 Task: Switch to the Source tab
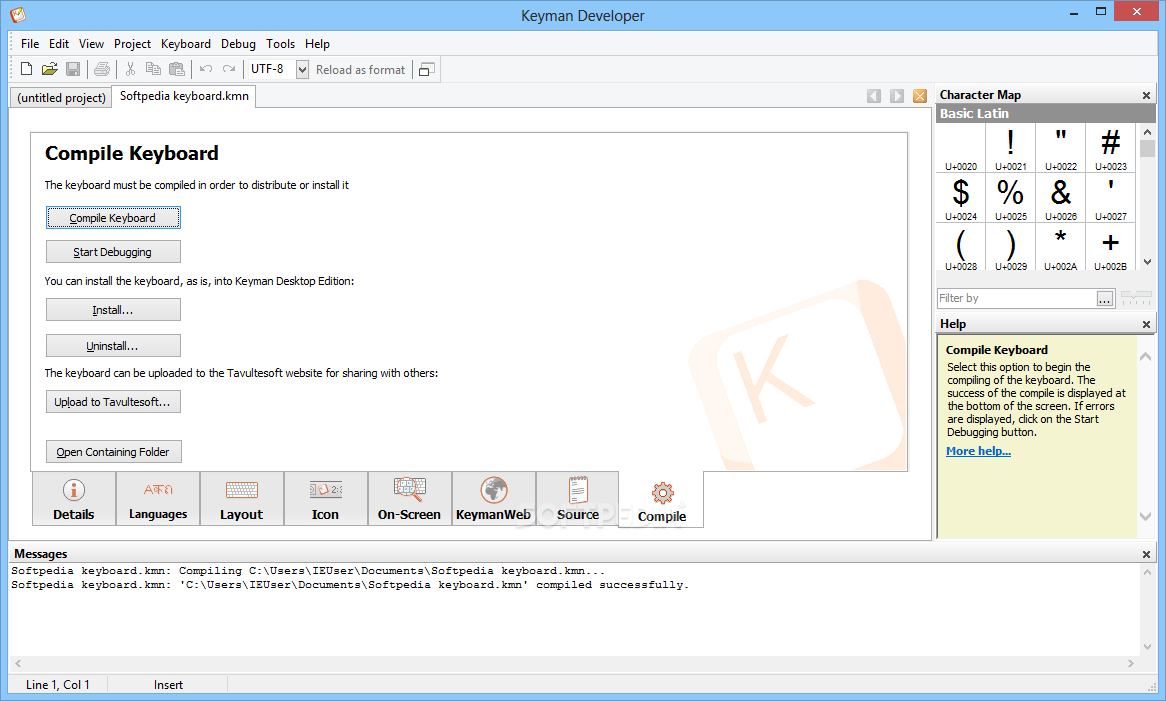577,499
